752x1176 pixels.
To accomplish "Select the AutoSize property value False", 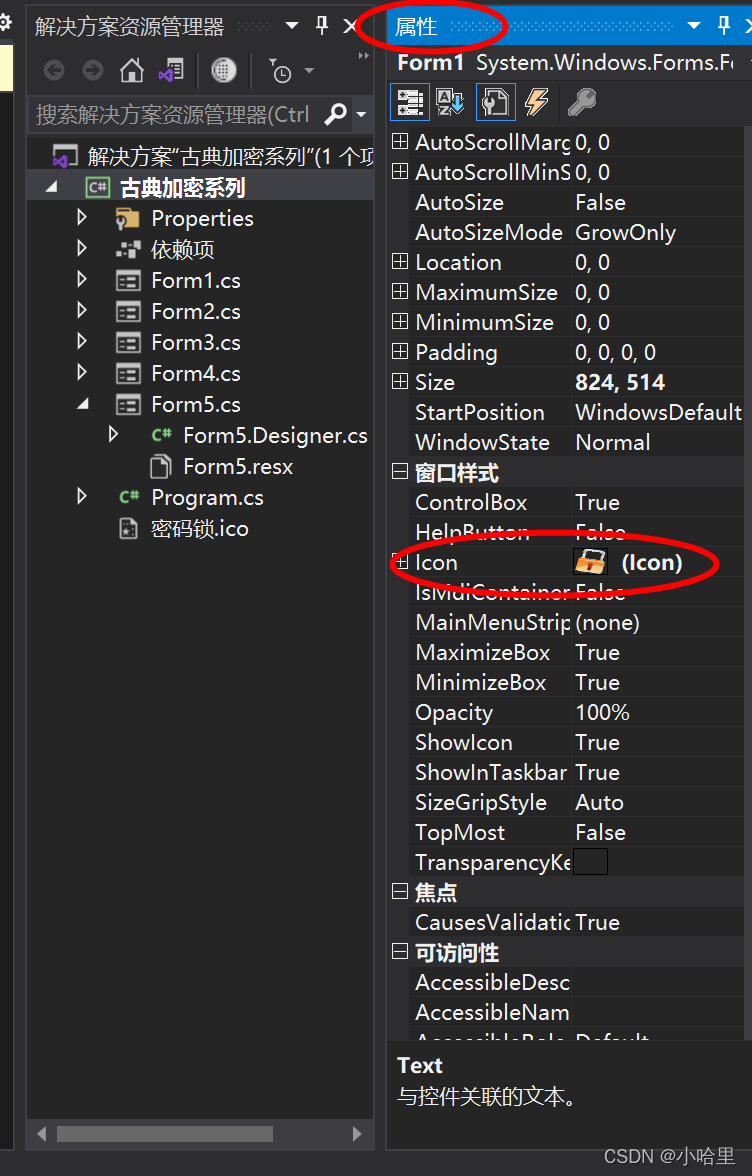I will click(x=600, y=202).
